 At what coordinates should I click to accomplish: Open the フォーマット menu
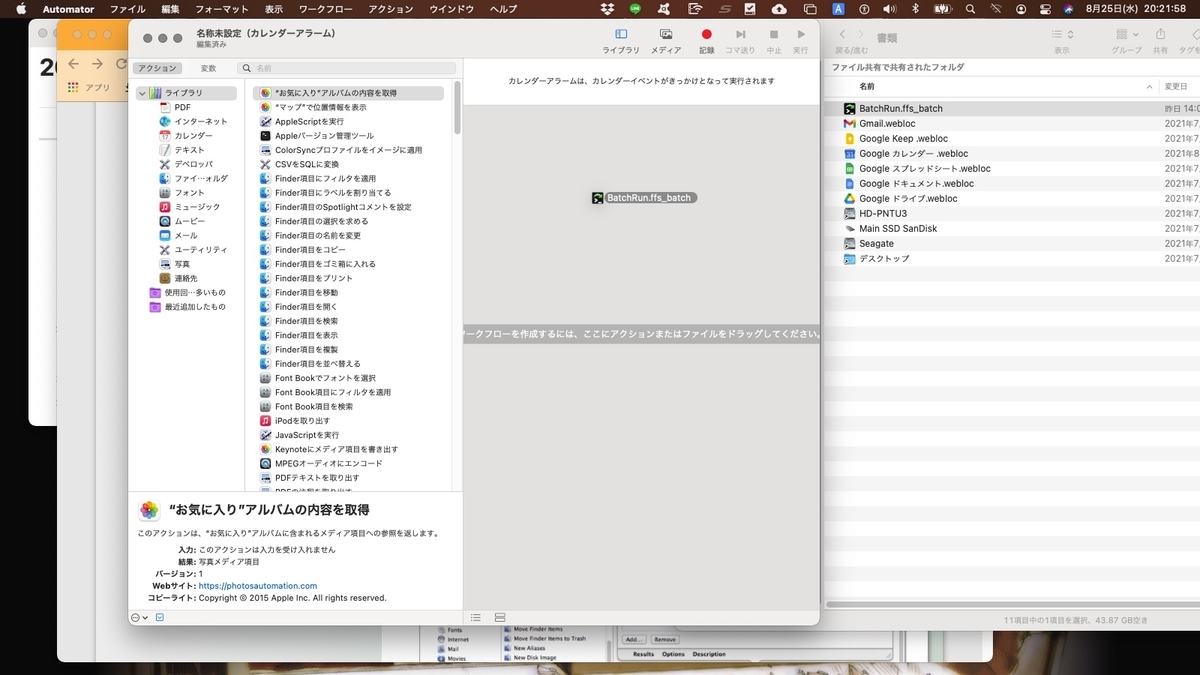coord(222,9)
